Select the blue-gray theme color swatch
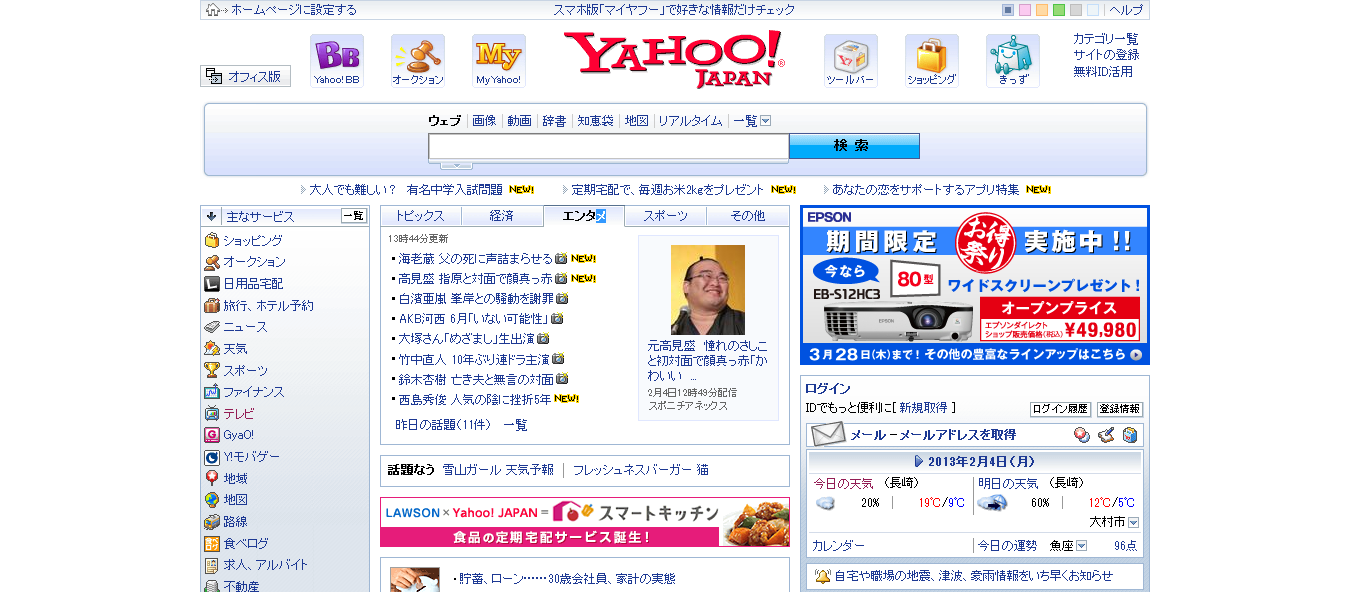 (x=1008, y=10)
